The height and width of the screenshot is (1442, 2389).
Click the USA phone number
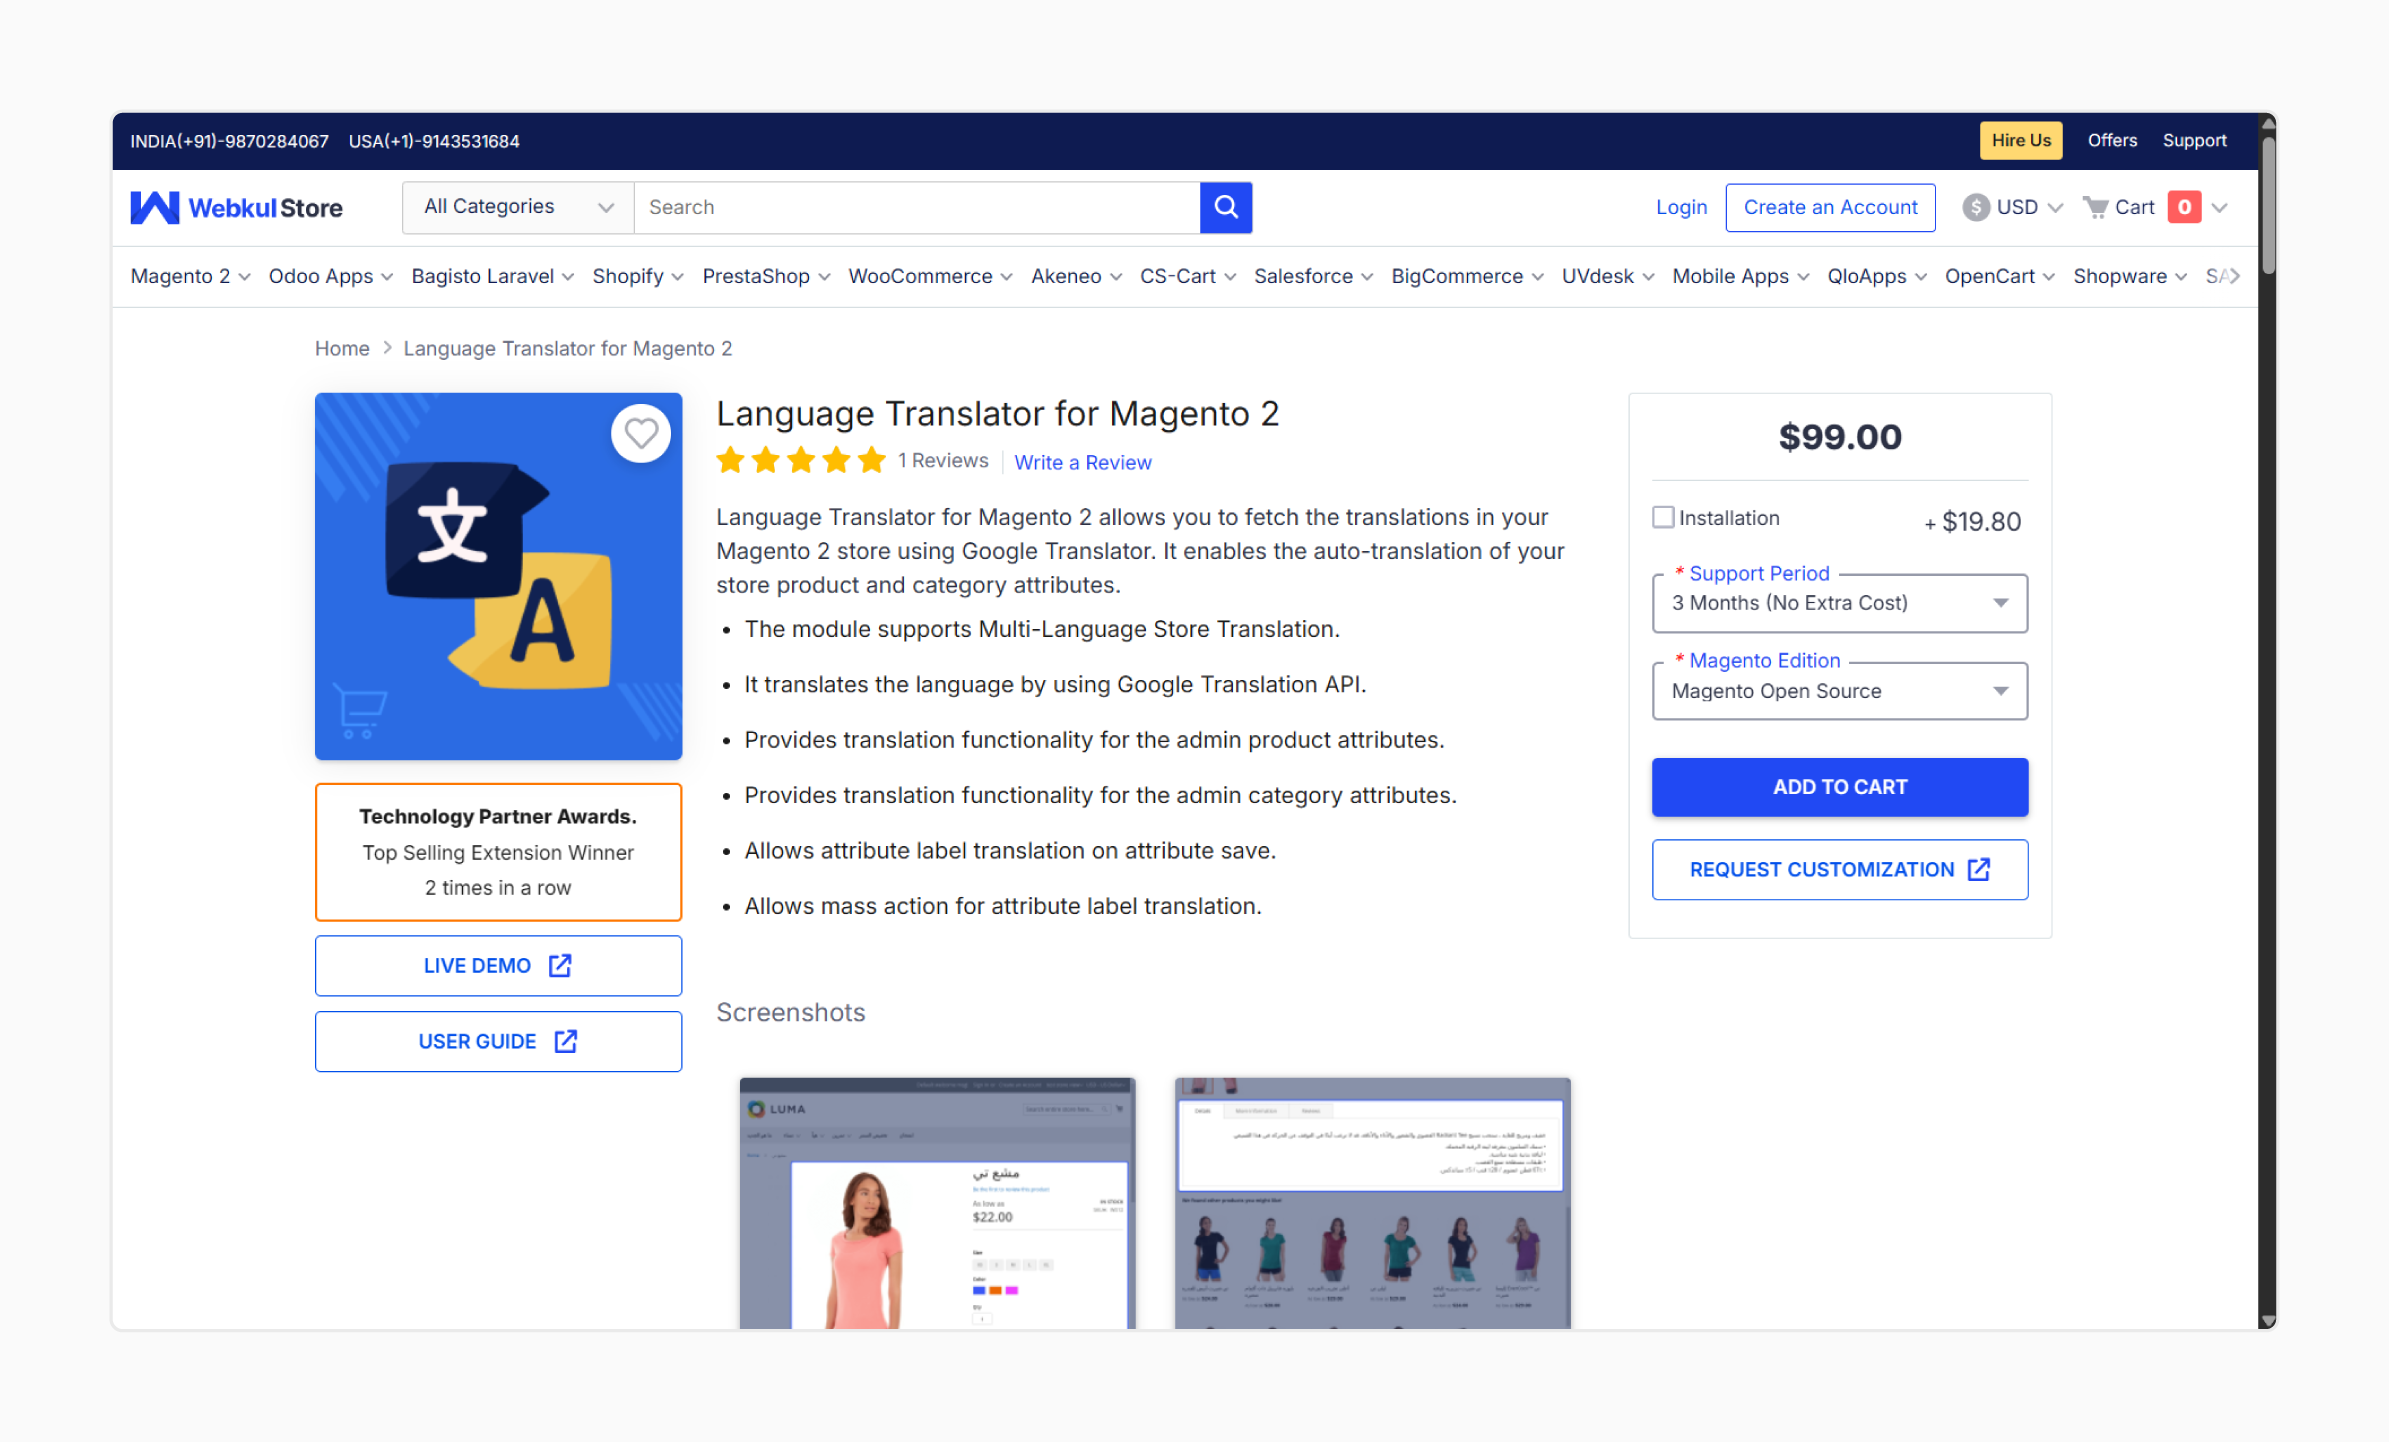434,141
